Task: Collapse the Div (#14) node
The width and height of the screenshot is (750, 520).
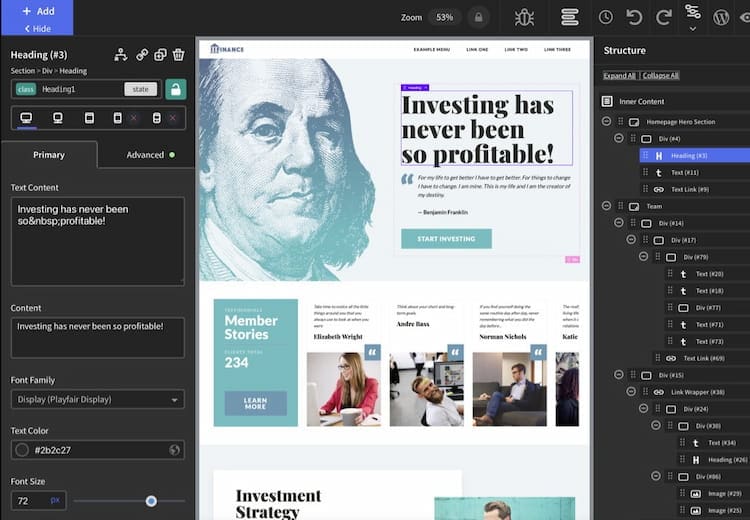Action: (618, 222)
